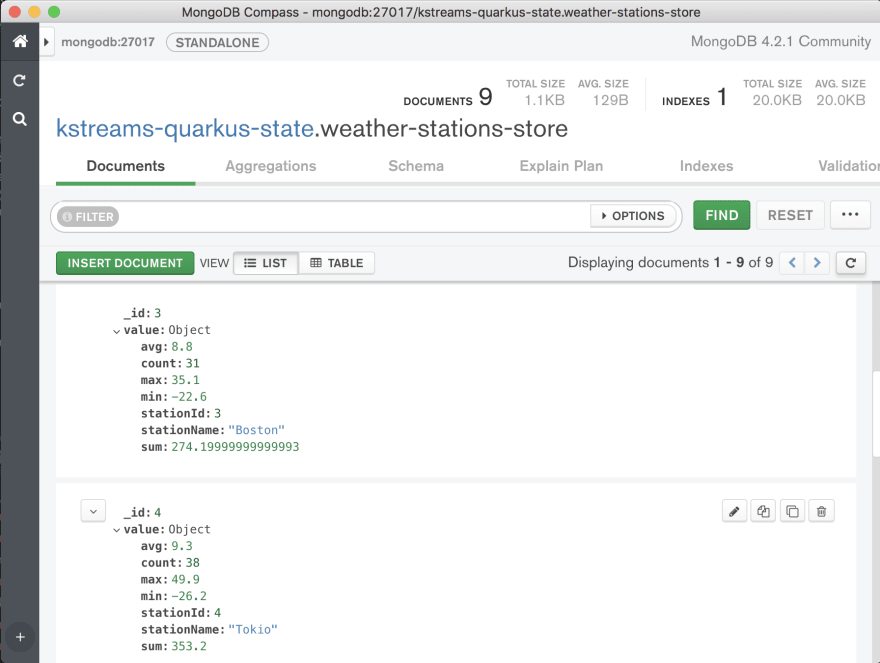Click the FILTER info badge
This screenshot has height=663, width=880.
pyautogui.click(x=88, y=217)
